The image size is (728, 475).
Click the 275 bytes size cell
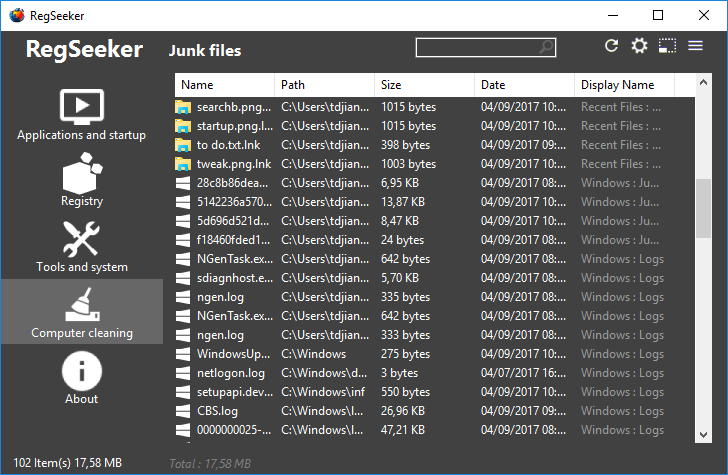405,354
